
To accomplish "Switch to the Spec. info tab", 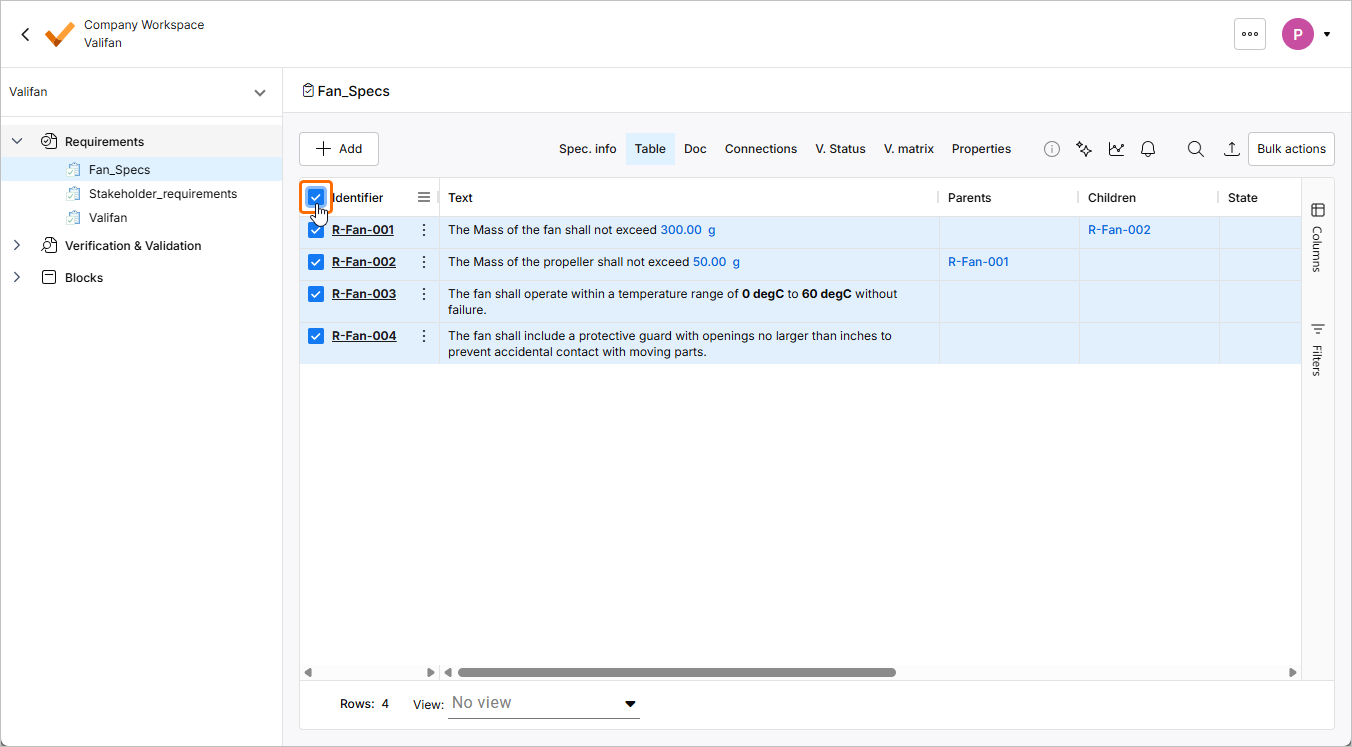I will pyautogui.click(x=588, y=149).
